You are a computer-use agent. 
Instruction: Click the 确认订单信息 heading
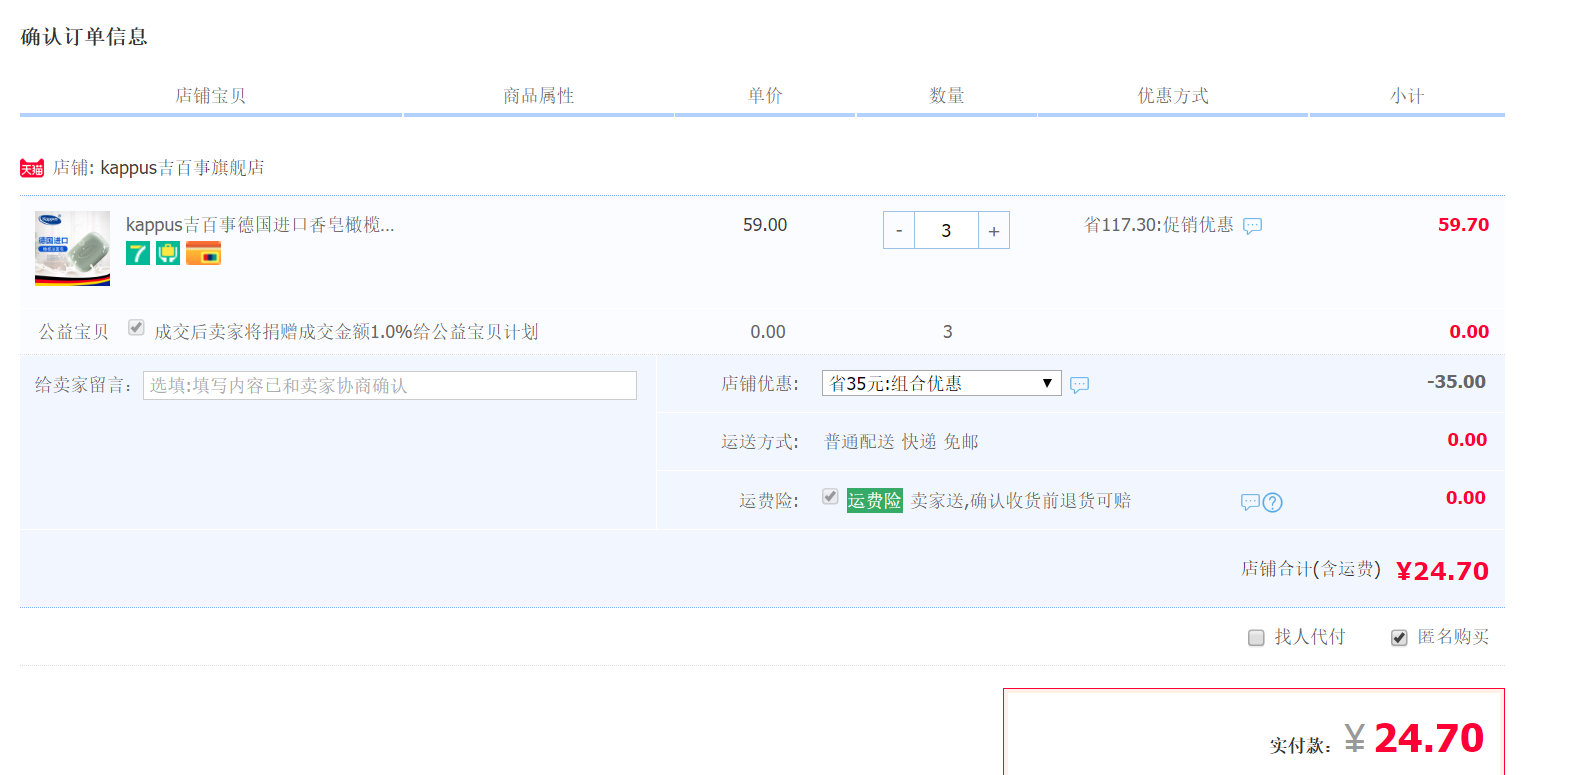point(84,37)
